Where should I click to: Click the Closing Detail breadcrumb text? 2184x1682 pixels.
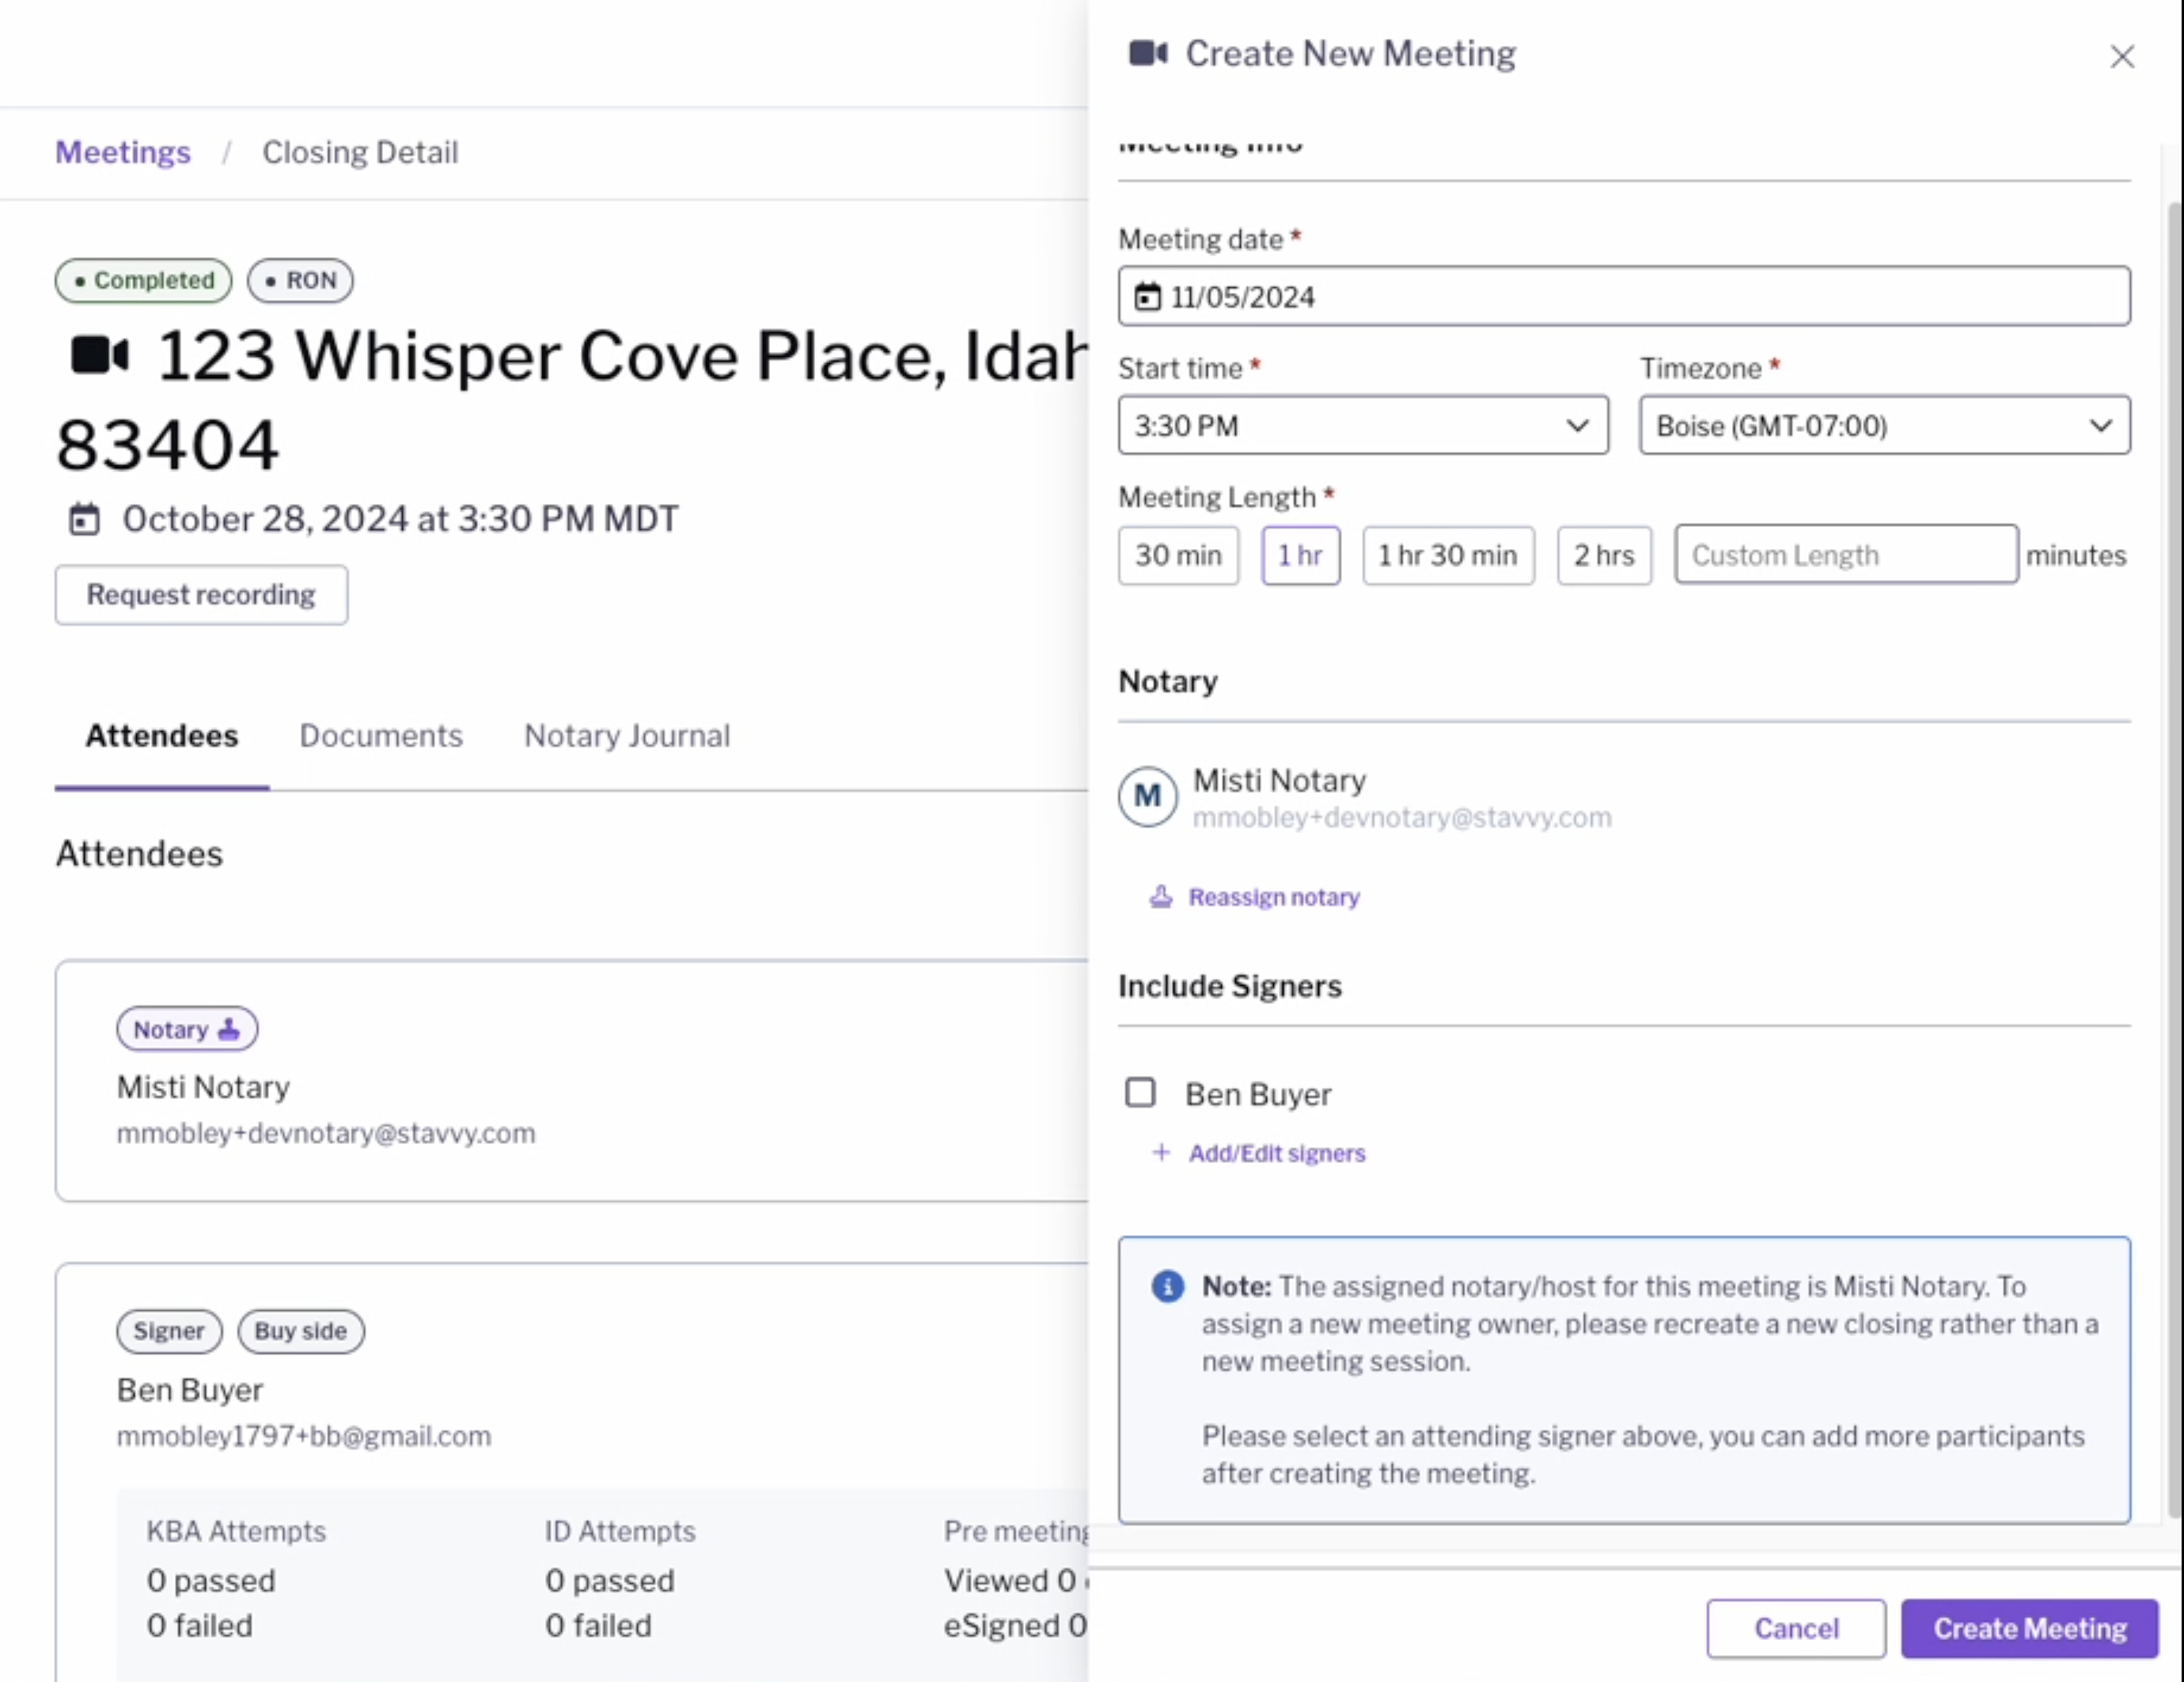[360, 152]
